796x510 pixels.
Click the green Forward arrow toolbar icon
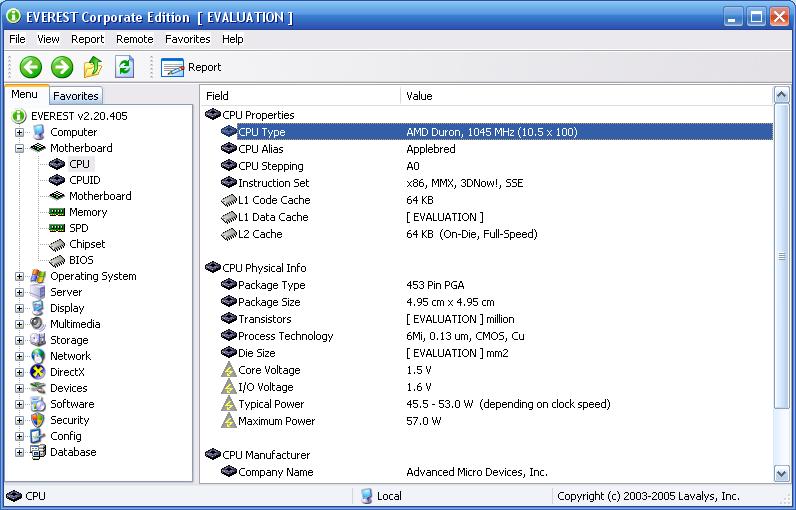[62, 67]
